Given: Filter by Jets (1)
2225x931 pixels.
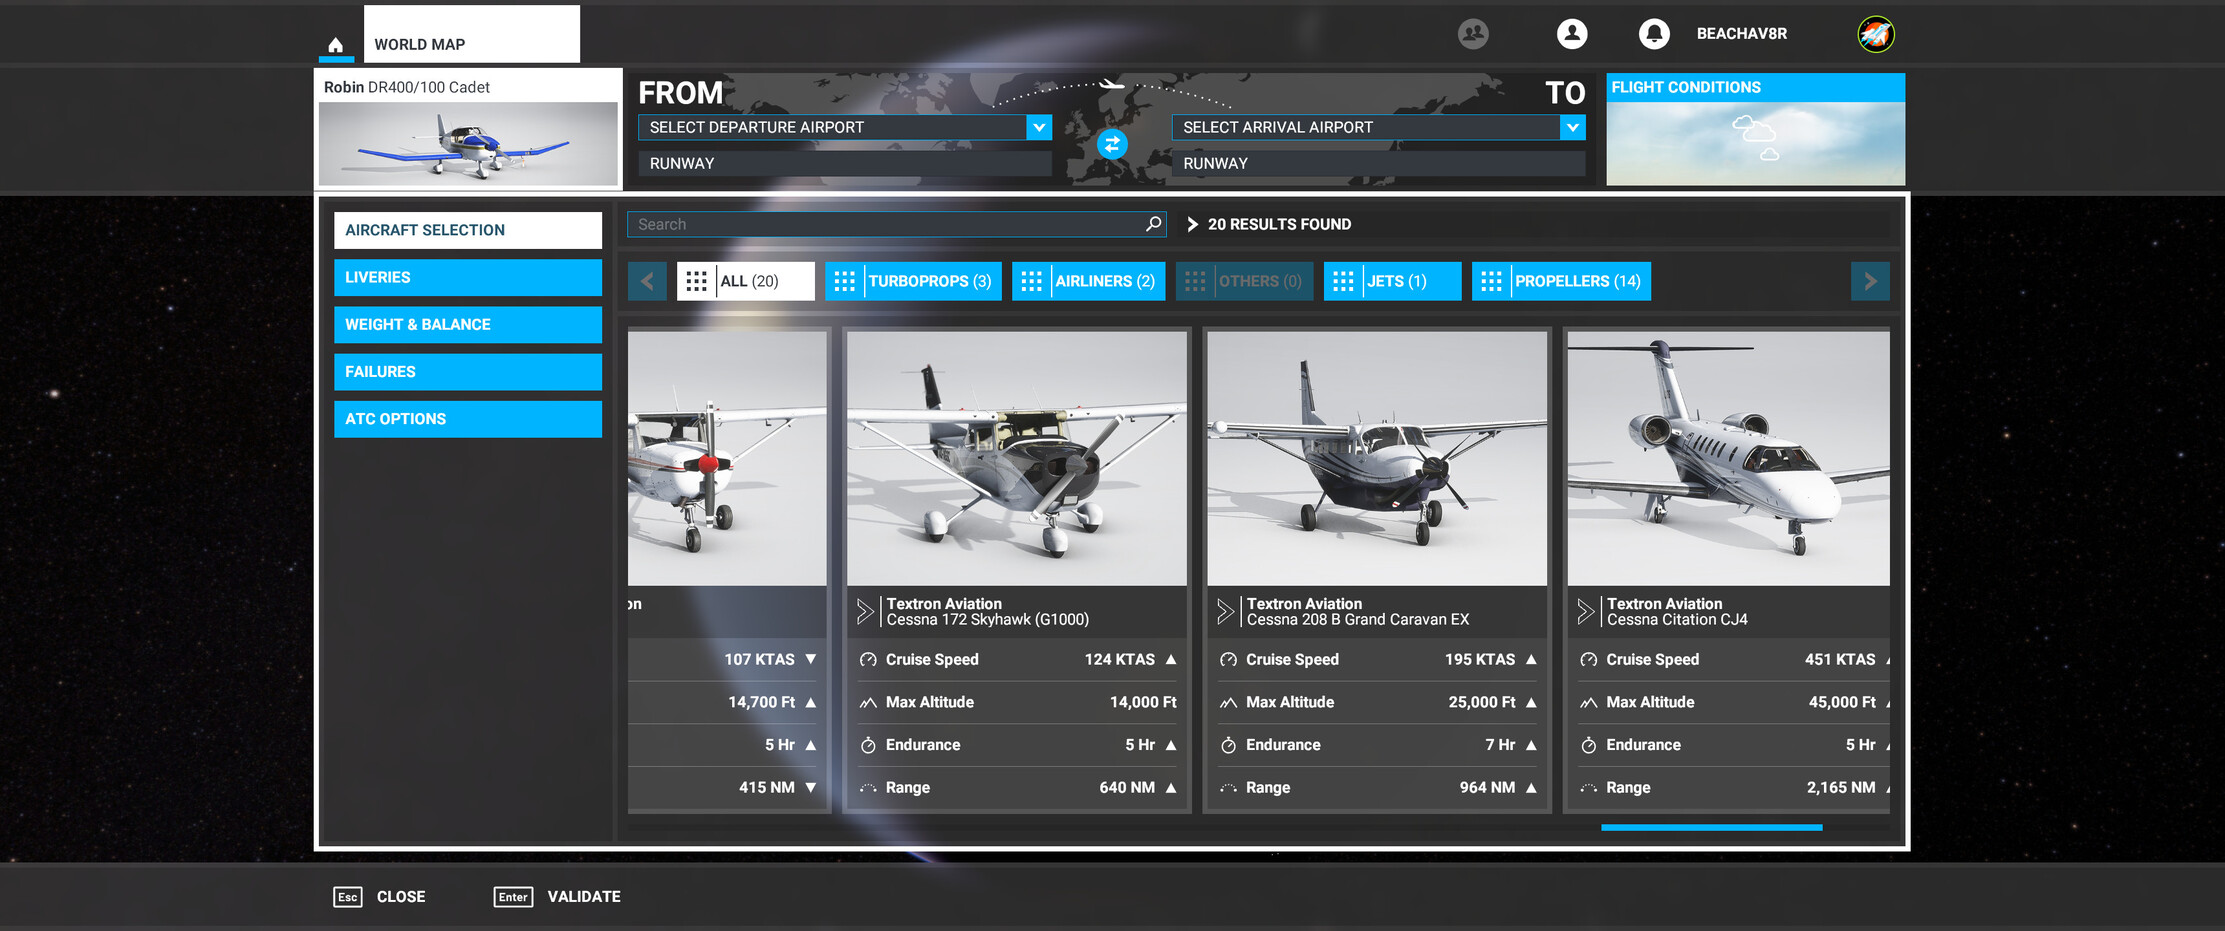Looking at the screenshot, I should [x=1392, y=281].
